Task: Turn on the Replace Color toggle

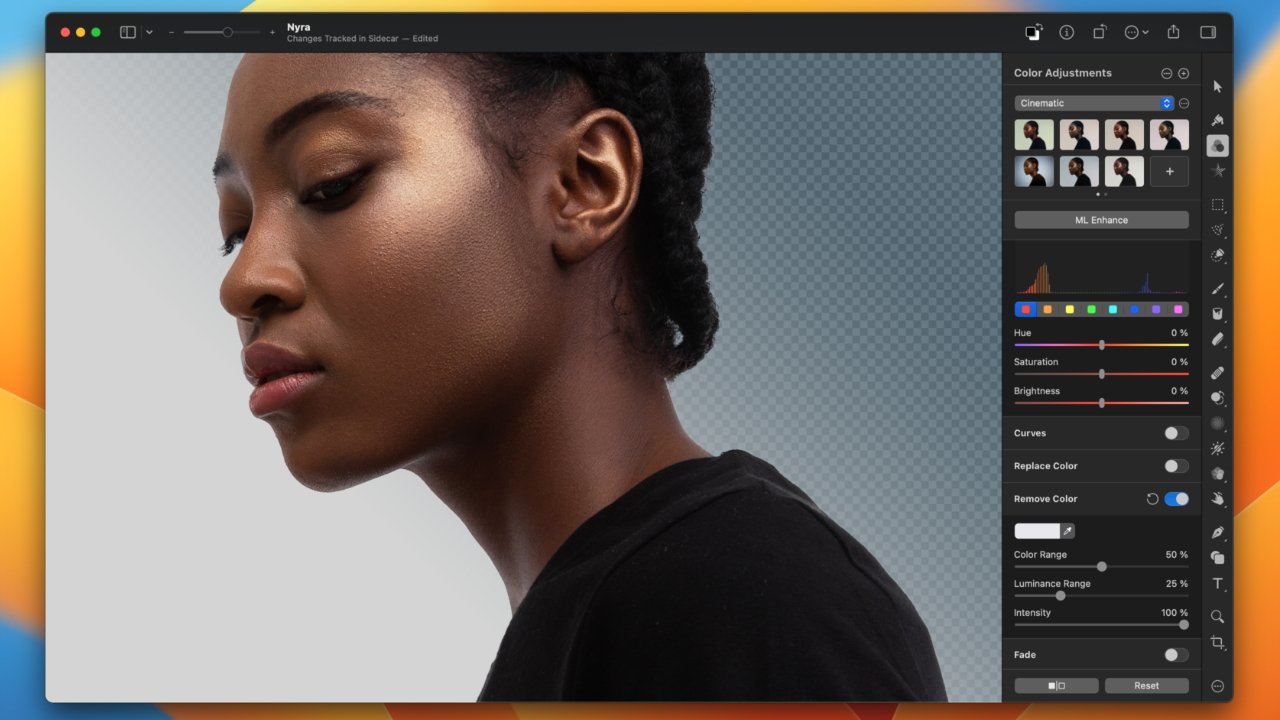Action: coord(1176,466)
